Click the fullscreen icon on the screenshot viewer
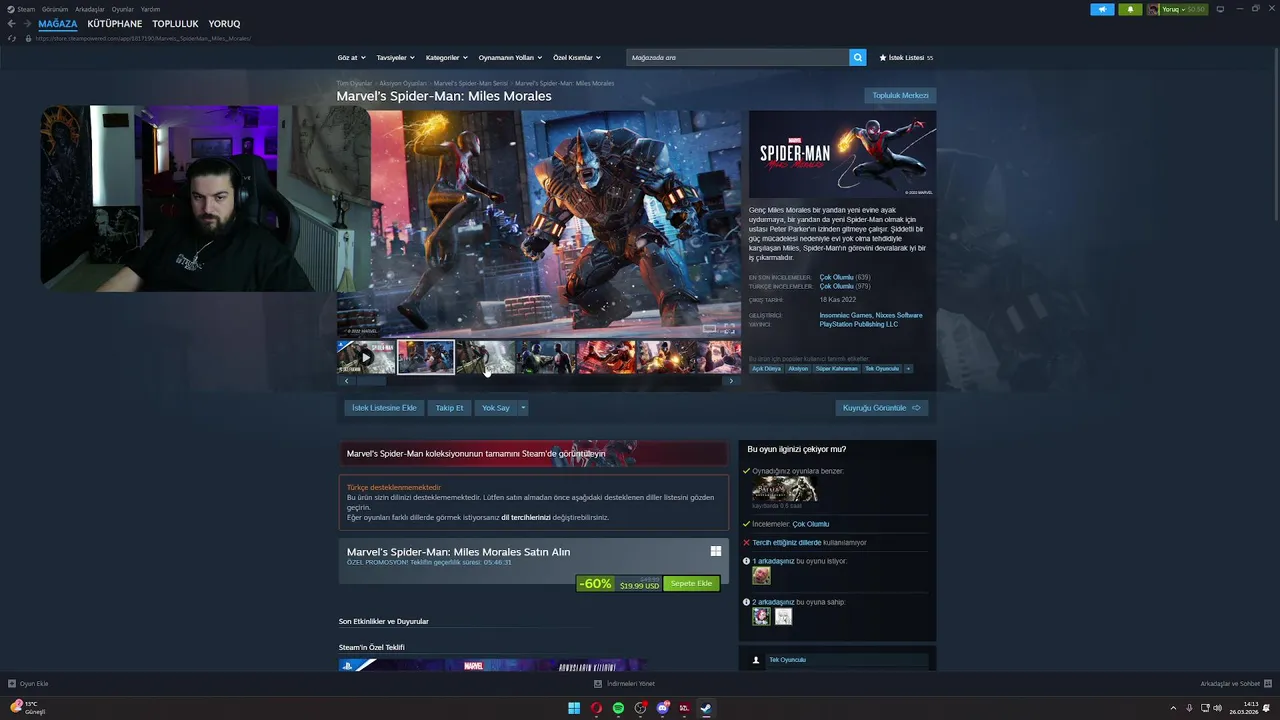Image resolution: width=1280 pixels, height=720 pixels. [729, 329]
